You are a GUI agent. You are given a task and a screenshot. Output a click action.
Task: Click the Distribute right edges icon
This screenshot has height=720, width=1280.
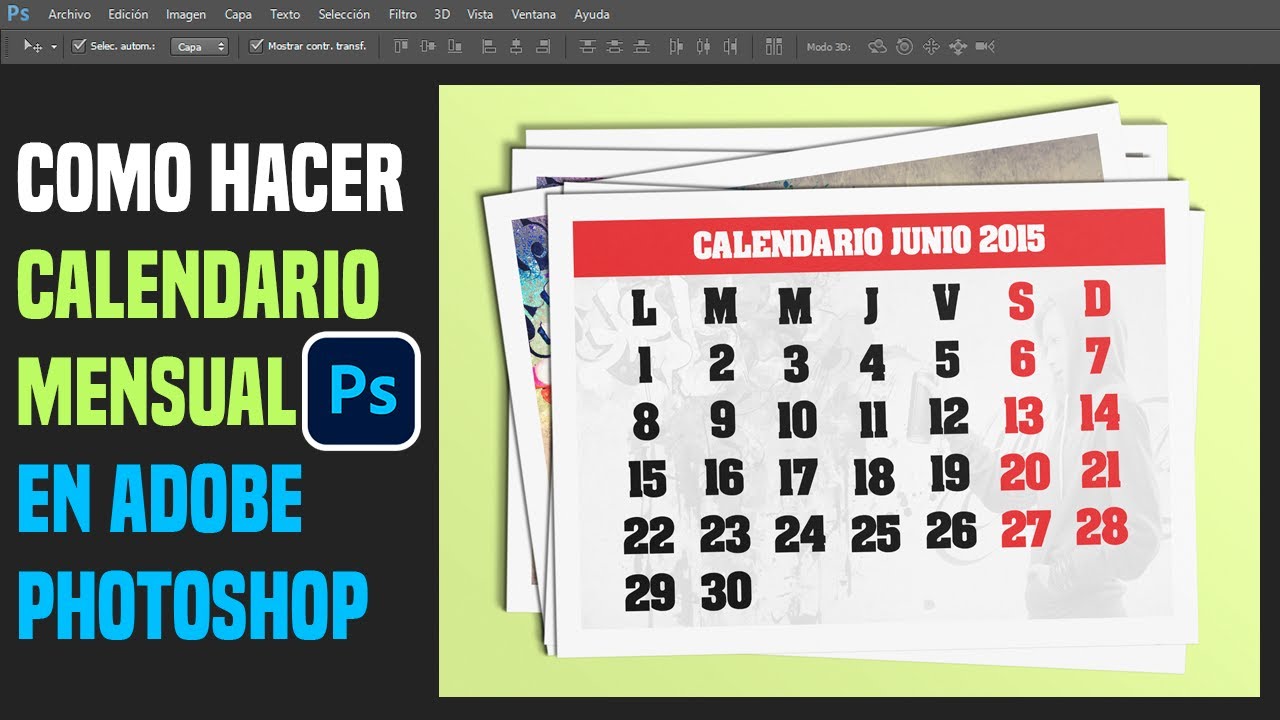coord(731,46)
